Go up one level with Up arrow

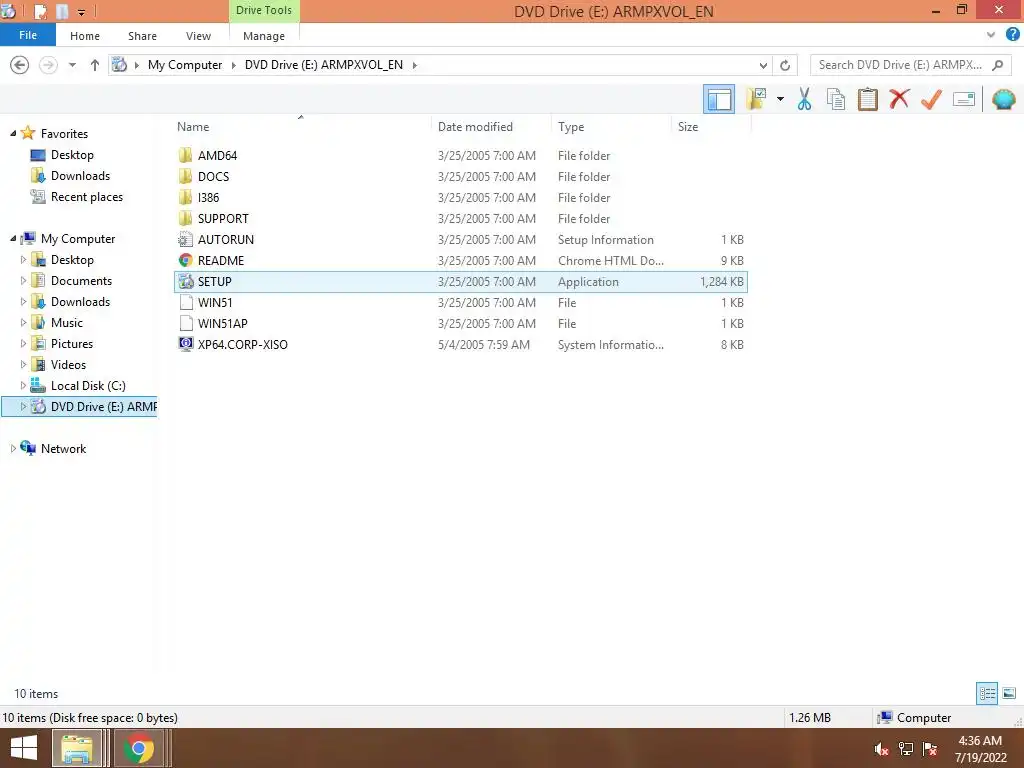95,65
